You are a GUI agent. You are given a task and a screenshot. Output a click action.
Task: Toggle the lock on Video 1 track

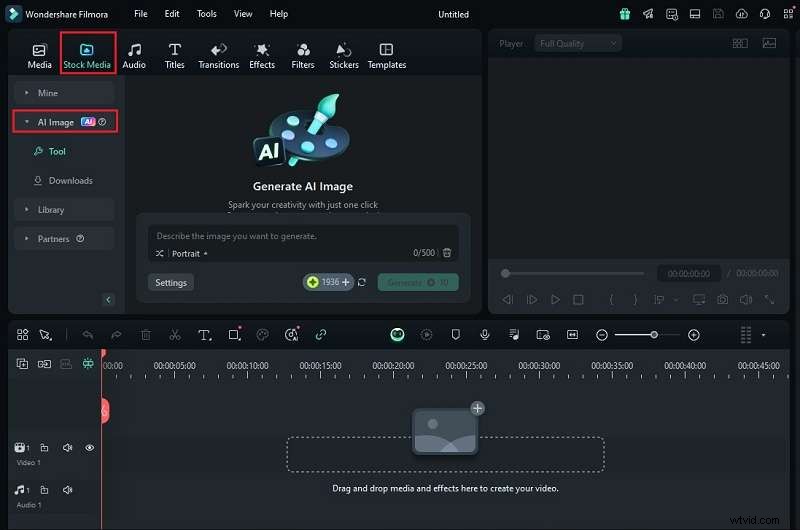(45, 448)
